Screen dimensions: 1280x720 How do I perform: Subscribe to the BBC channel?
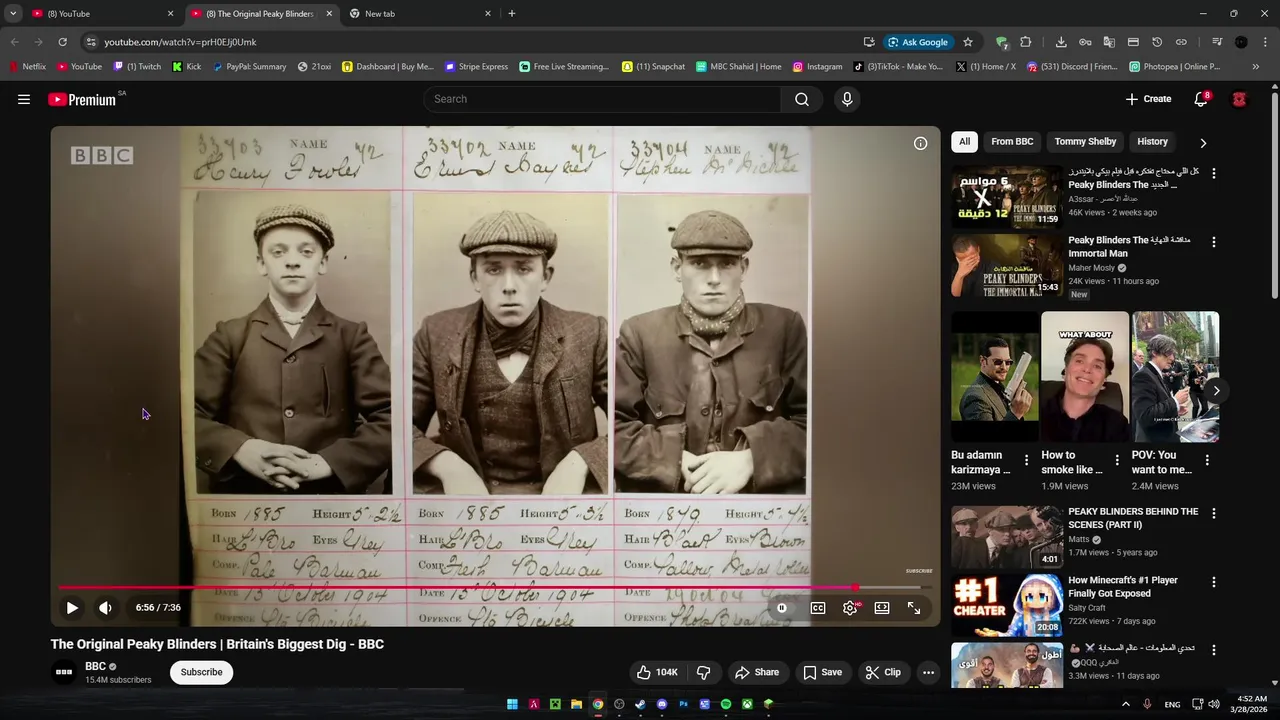201,672
